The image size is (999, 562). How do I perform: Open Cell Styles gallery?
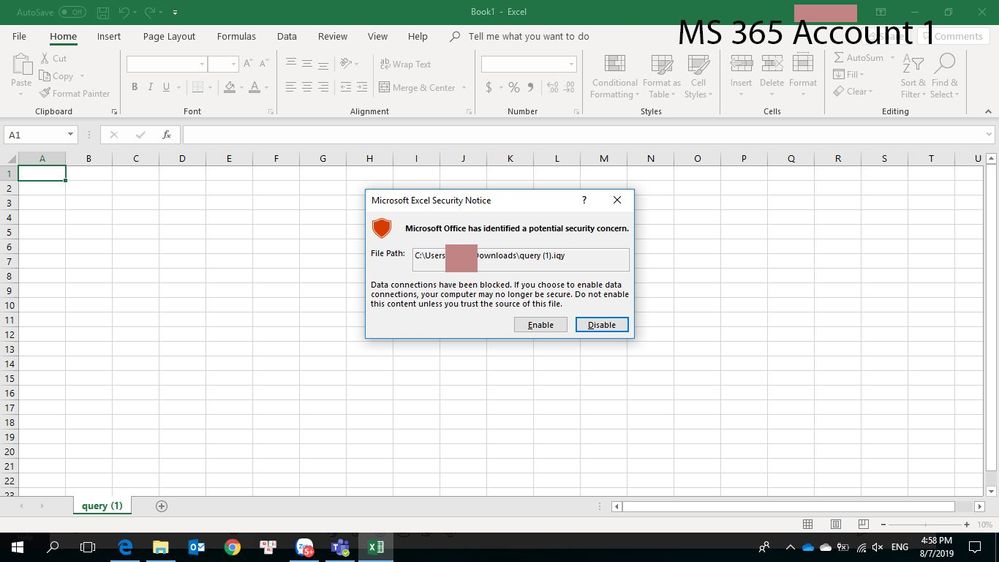click(698, 76)
